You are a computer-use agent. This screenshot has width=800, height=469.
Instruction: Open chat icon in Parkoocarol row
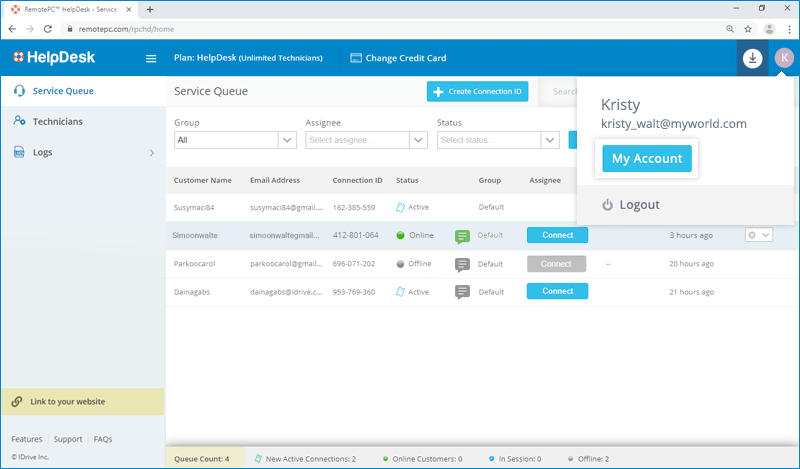pos(462,264)
